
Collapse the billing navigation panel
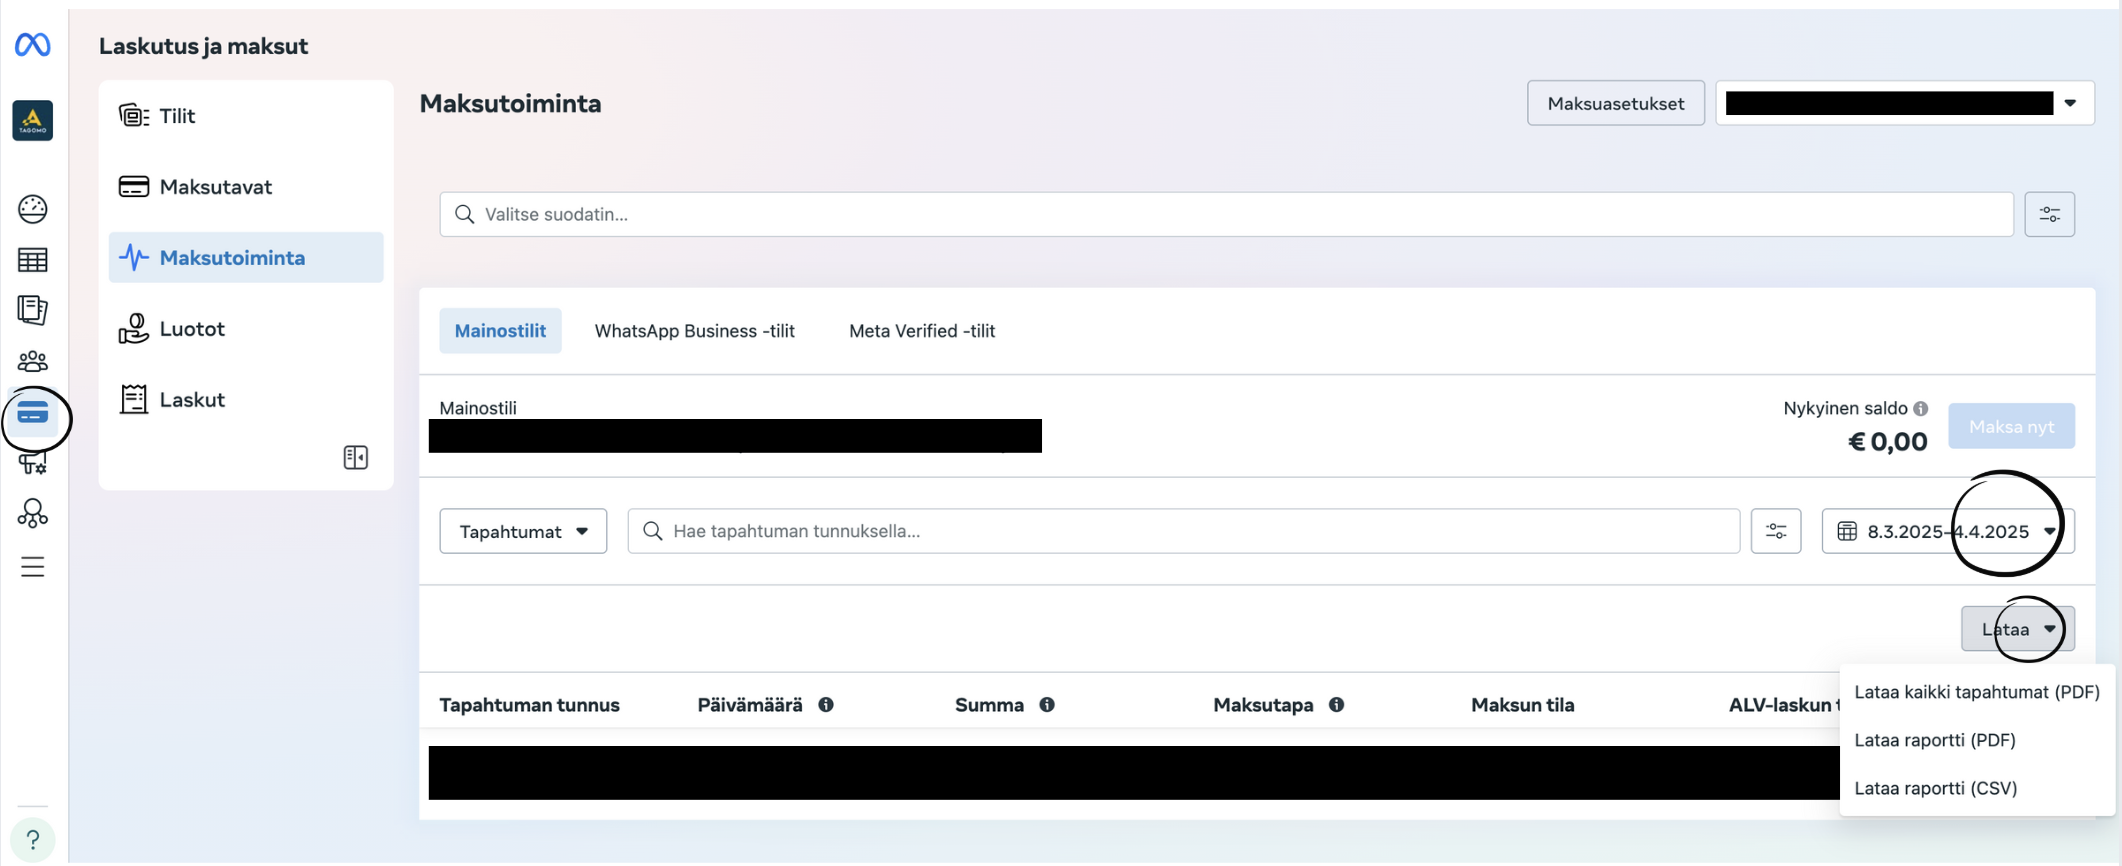point(355,457)
